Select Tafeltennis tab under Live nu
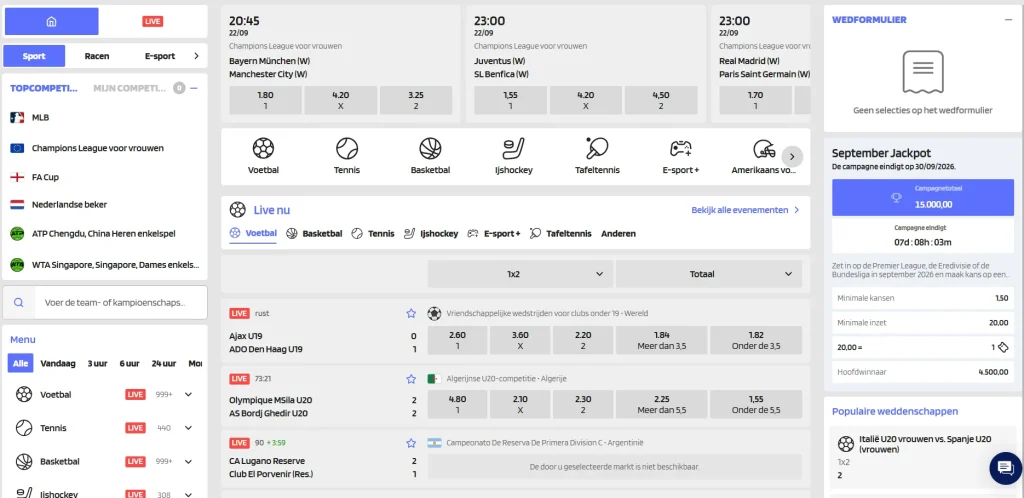Viewport: 1024px width, 498px height. click(x=560, y=234)
